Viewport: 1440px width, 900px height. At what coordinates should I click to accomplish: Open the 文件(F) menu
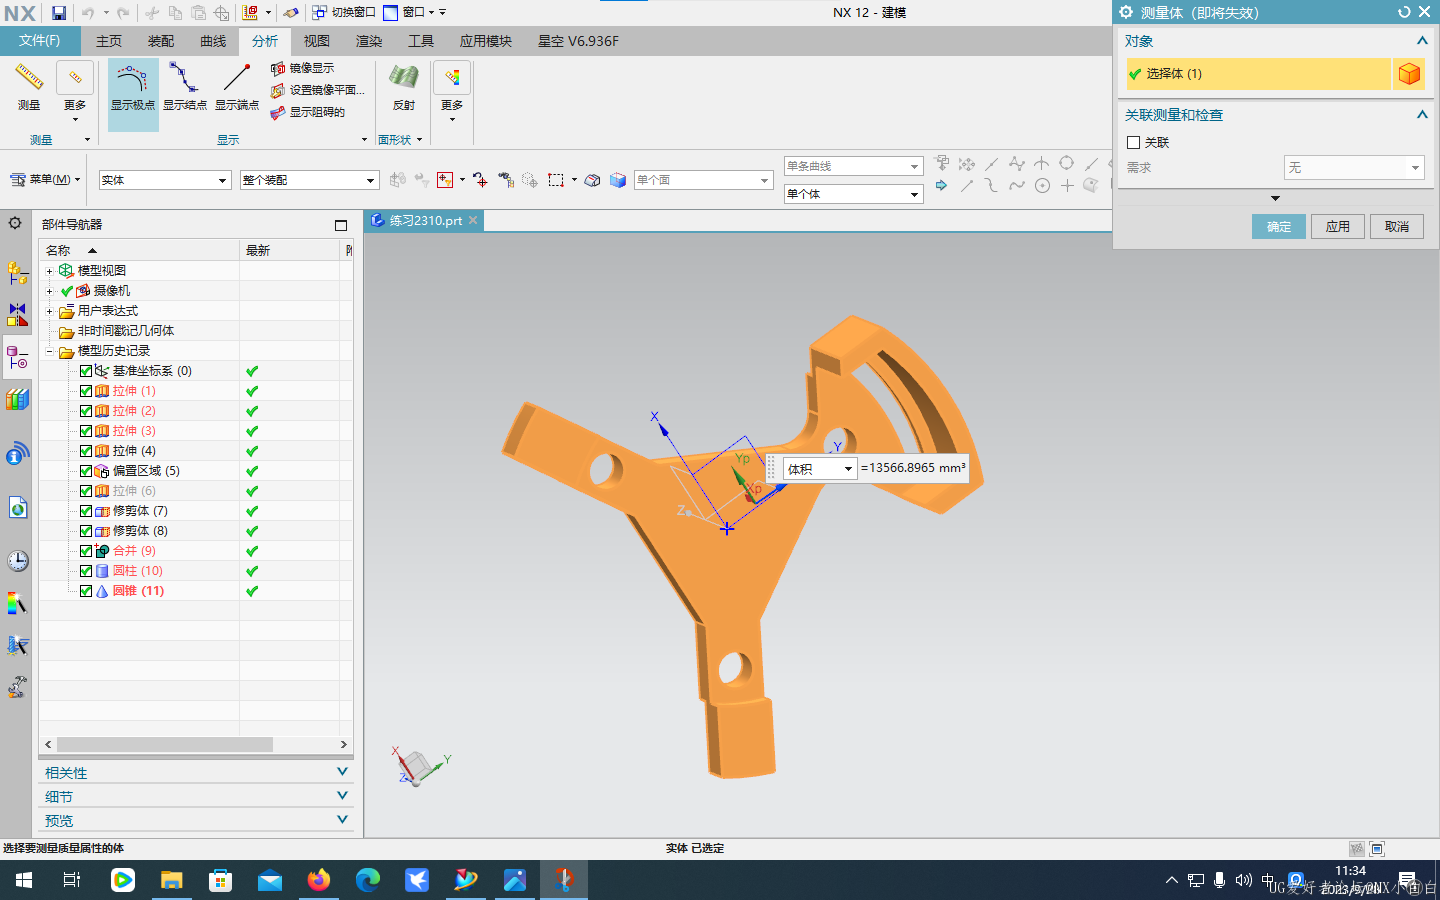click(39, 41)
